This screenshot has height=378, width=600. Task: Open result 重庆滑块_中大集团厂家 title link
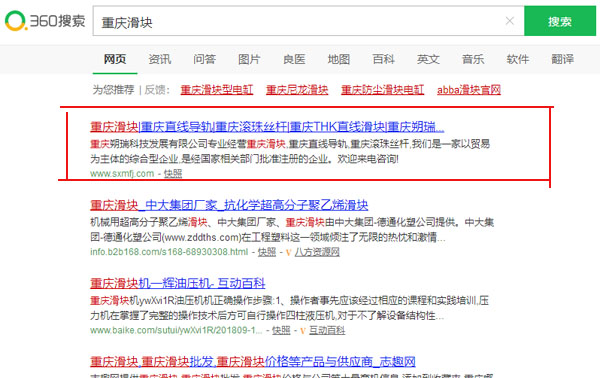tap(229, 205)
